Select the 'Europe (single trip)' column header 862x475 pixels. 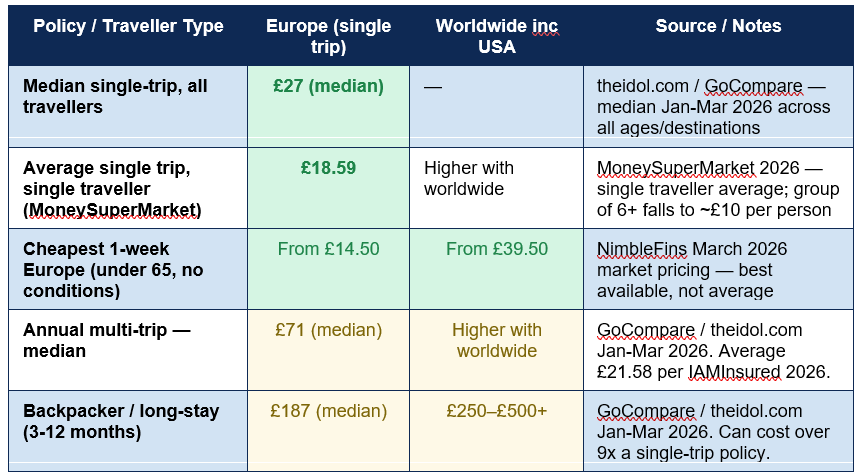pyautogui.click(x=328, y=36)
